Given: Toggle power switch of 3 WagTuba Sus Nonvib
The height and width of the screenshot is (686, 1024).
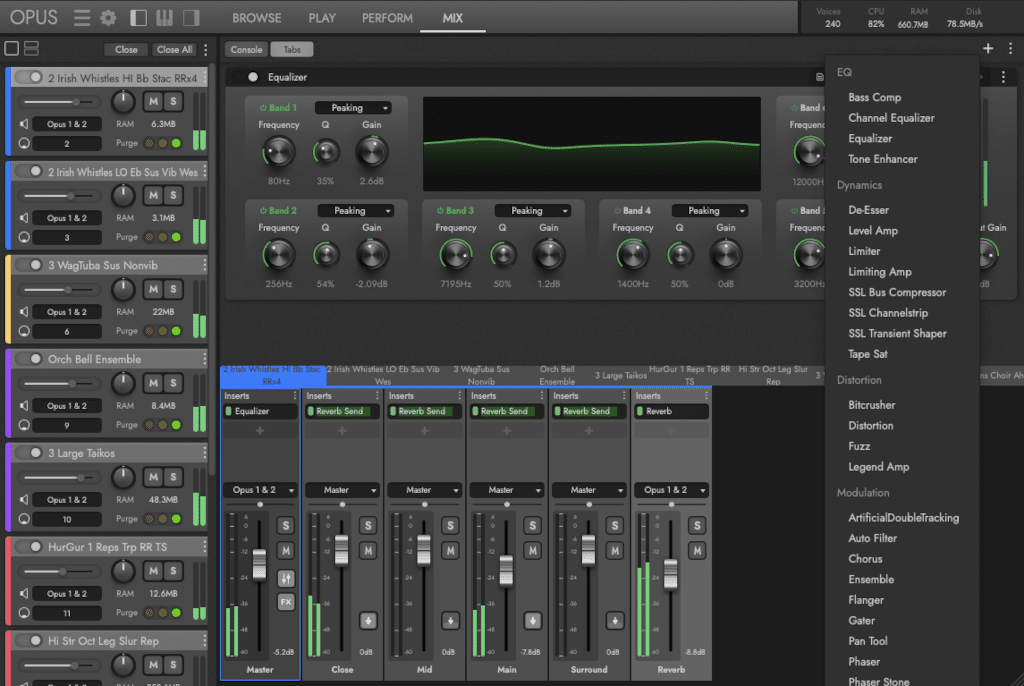Looking at the screenshot, I should (29, 265).
